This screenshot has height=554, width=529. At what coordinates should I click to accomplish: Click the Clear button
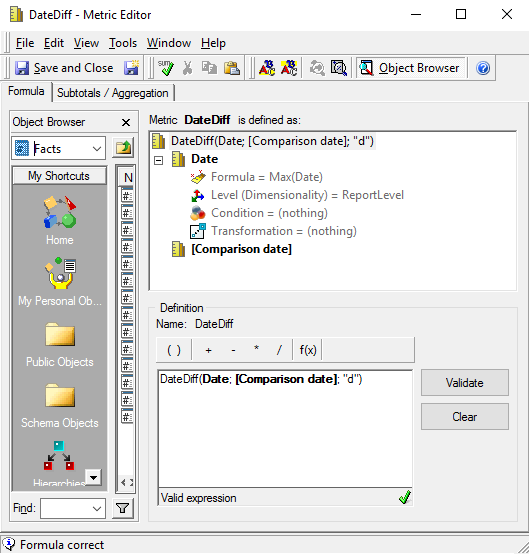tap(465, 417)
